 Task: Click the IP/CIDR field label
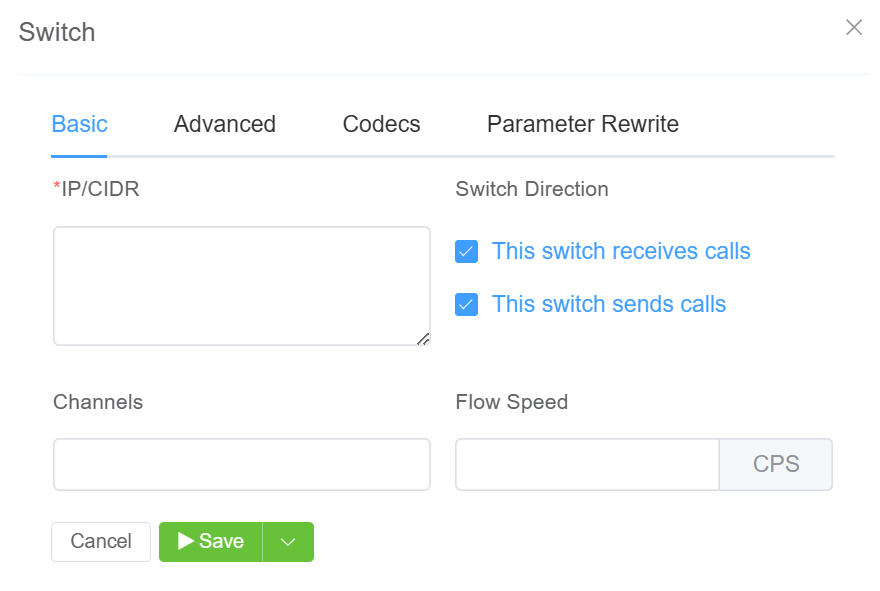pos(99,189)
